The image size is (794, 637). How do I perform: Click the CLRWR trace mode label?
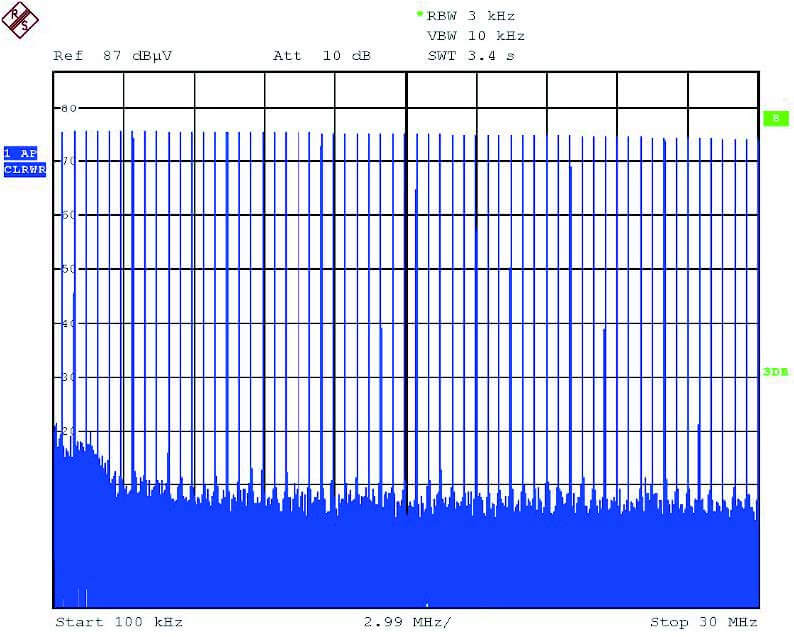click(x=24, y=170)
